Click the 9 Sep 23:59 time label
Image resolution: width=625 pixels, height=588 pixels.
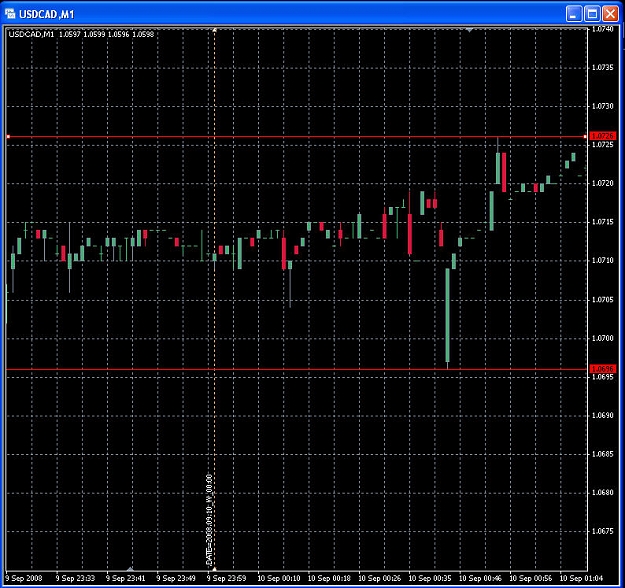pyautogui.click(x=226, y=578)
